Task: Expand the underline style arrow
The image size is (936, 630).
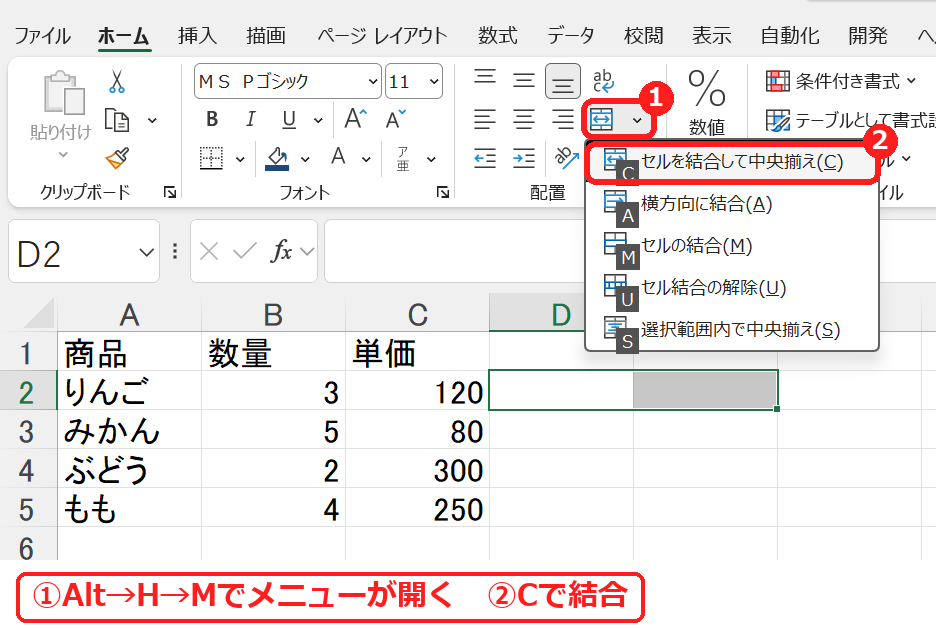Action: tap(318, 121)
